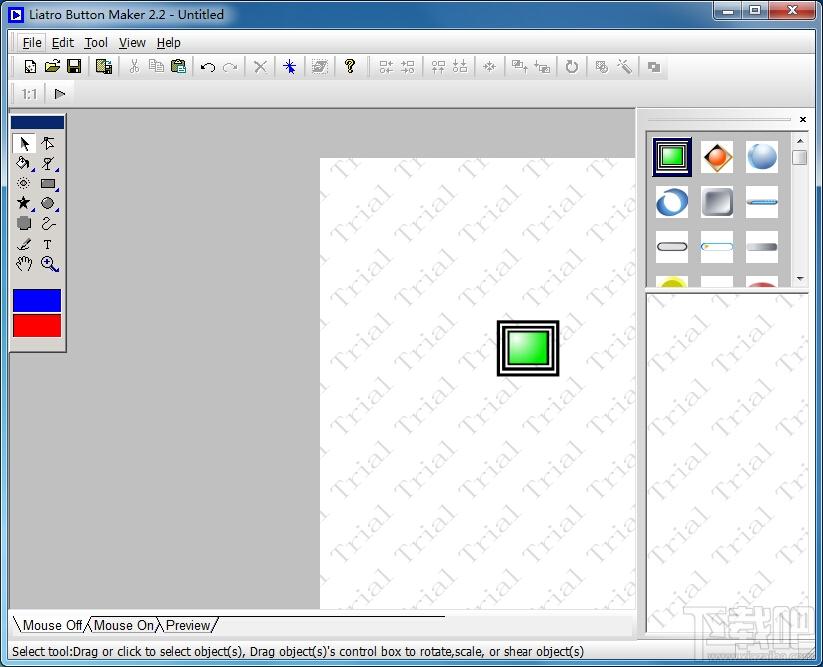Click the blue color swatch
Viewport: 823px width, 667px height.
coord(37,301)
